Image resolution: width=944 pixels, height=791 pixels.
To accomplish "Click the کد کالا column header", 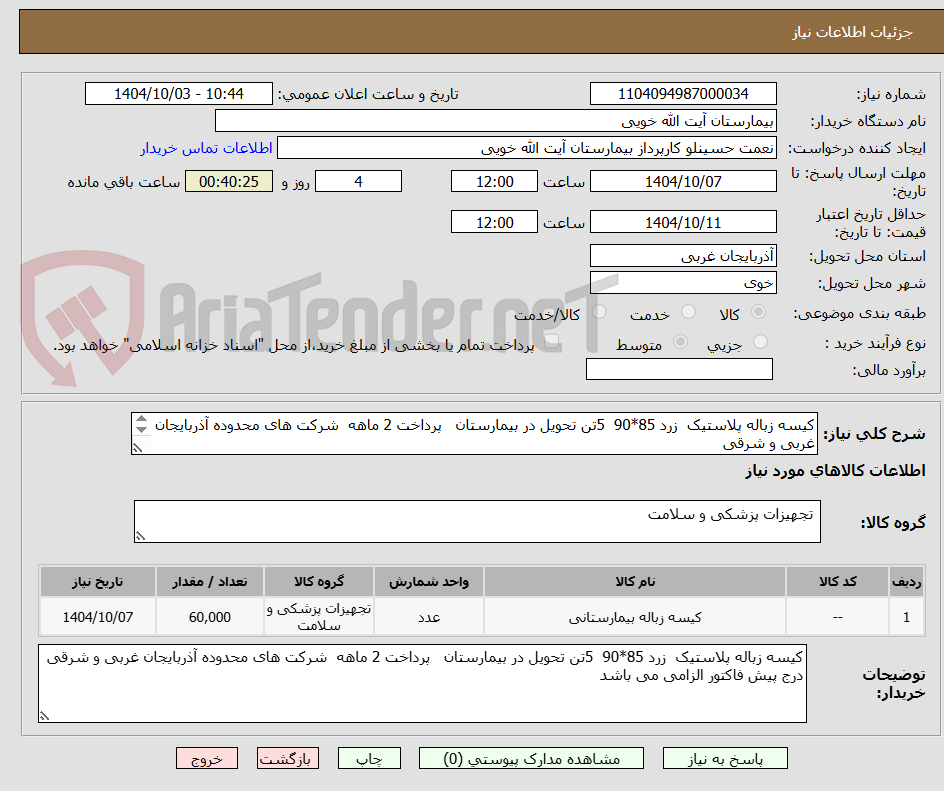I will click(x=837, y=582).
